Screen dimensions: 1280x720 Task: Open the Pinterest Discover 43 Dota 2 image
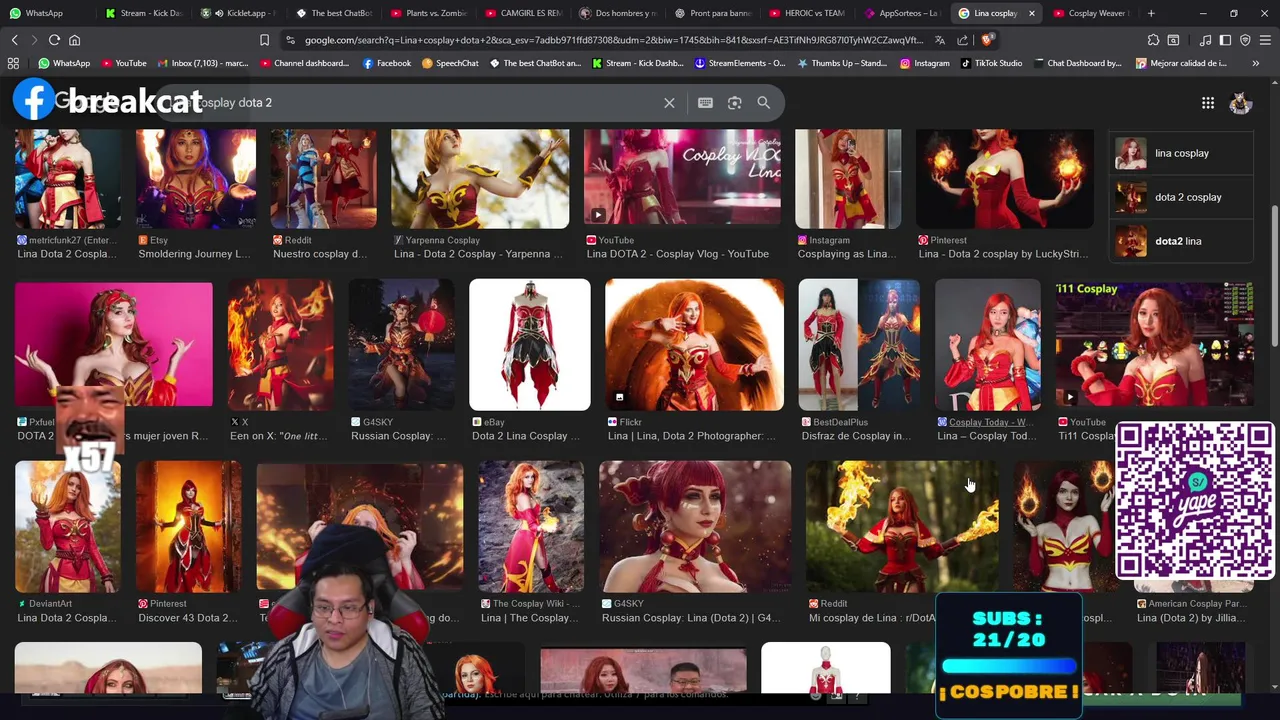tap(189, 527)
